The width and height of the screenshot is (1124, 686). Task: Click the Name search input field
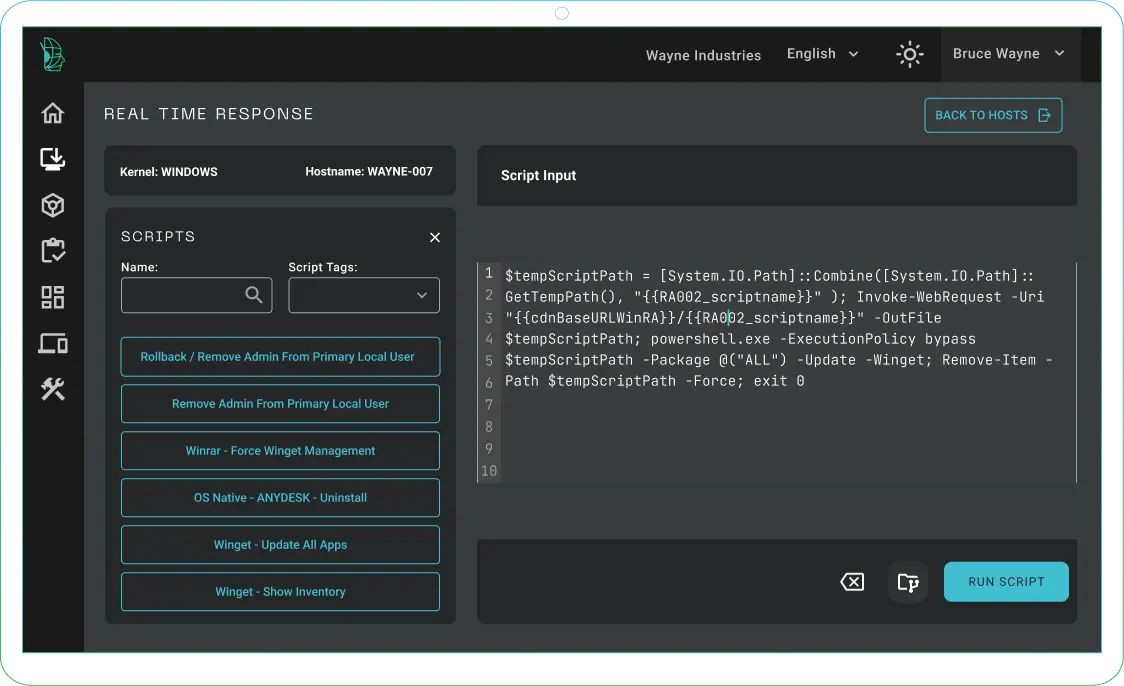click(196, 295)
